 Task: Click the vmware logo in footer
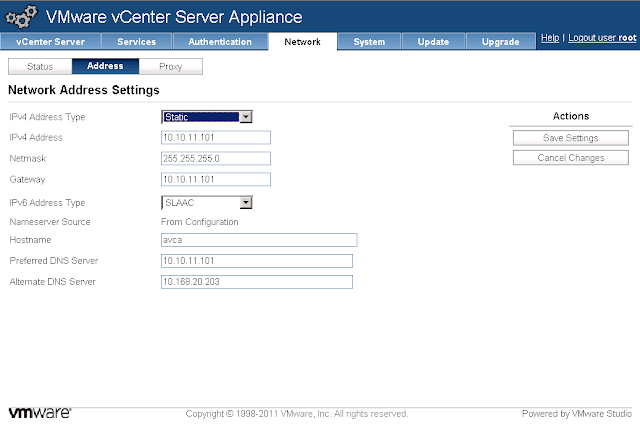click(40, 413)
